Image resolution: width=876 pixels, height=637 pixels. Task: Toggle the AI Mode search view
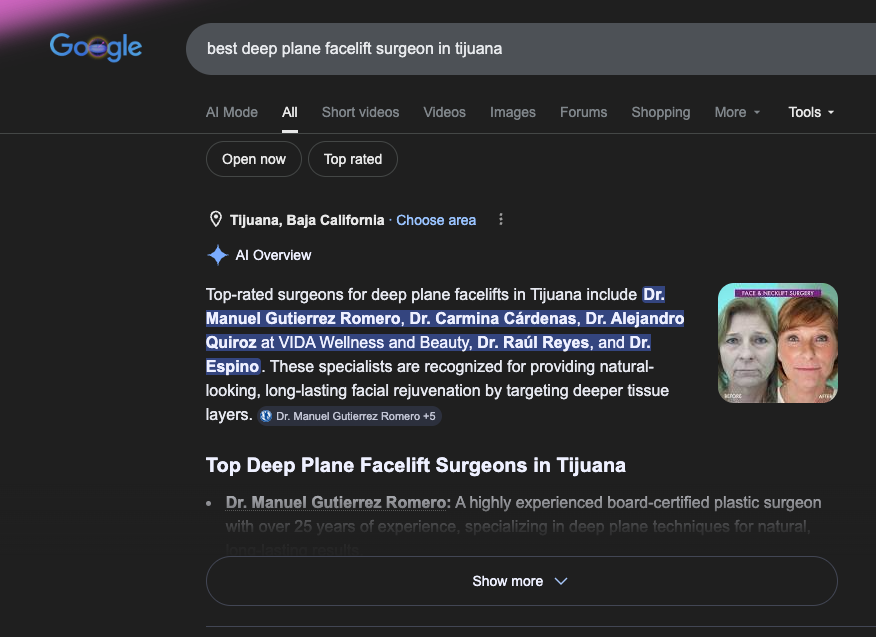pyautogui.click(x=231, y=112)
